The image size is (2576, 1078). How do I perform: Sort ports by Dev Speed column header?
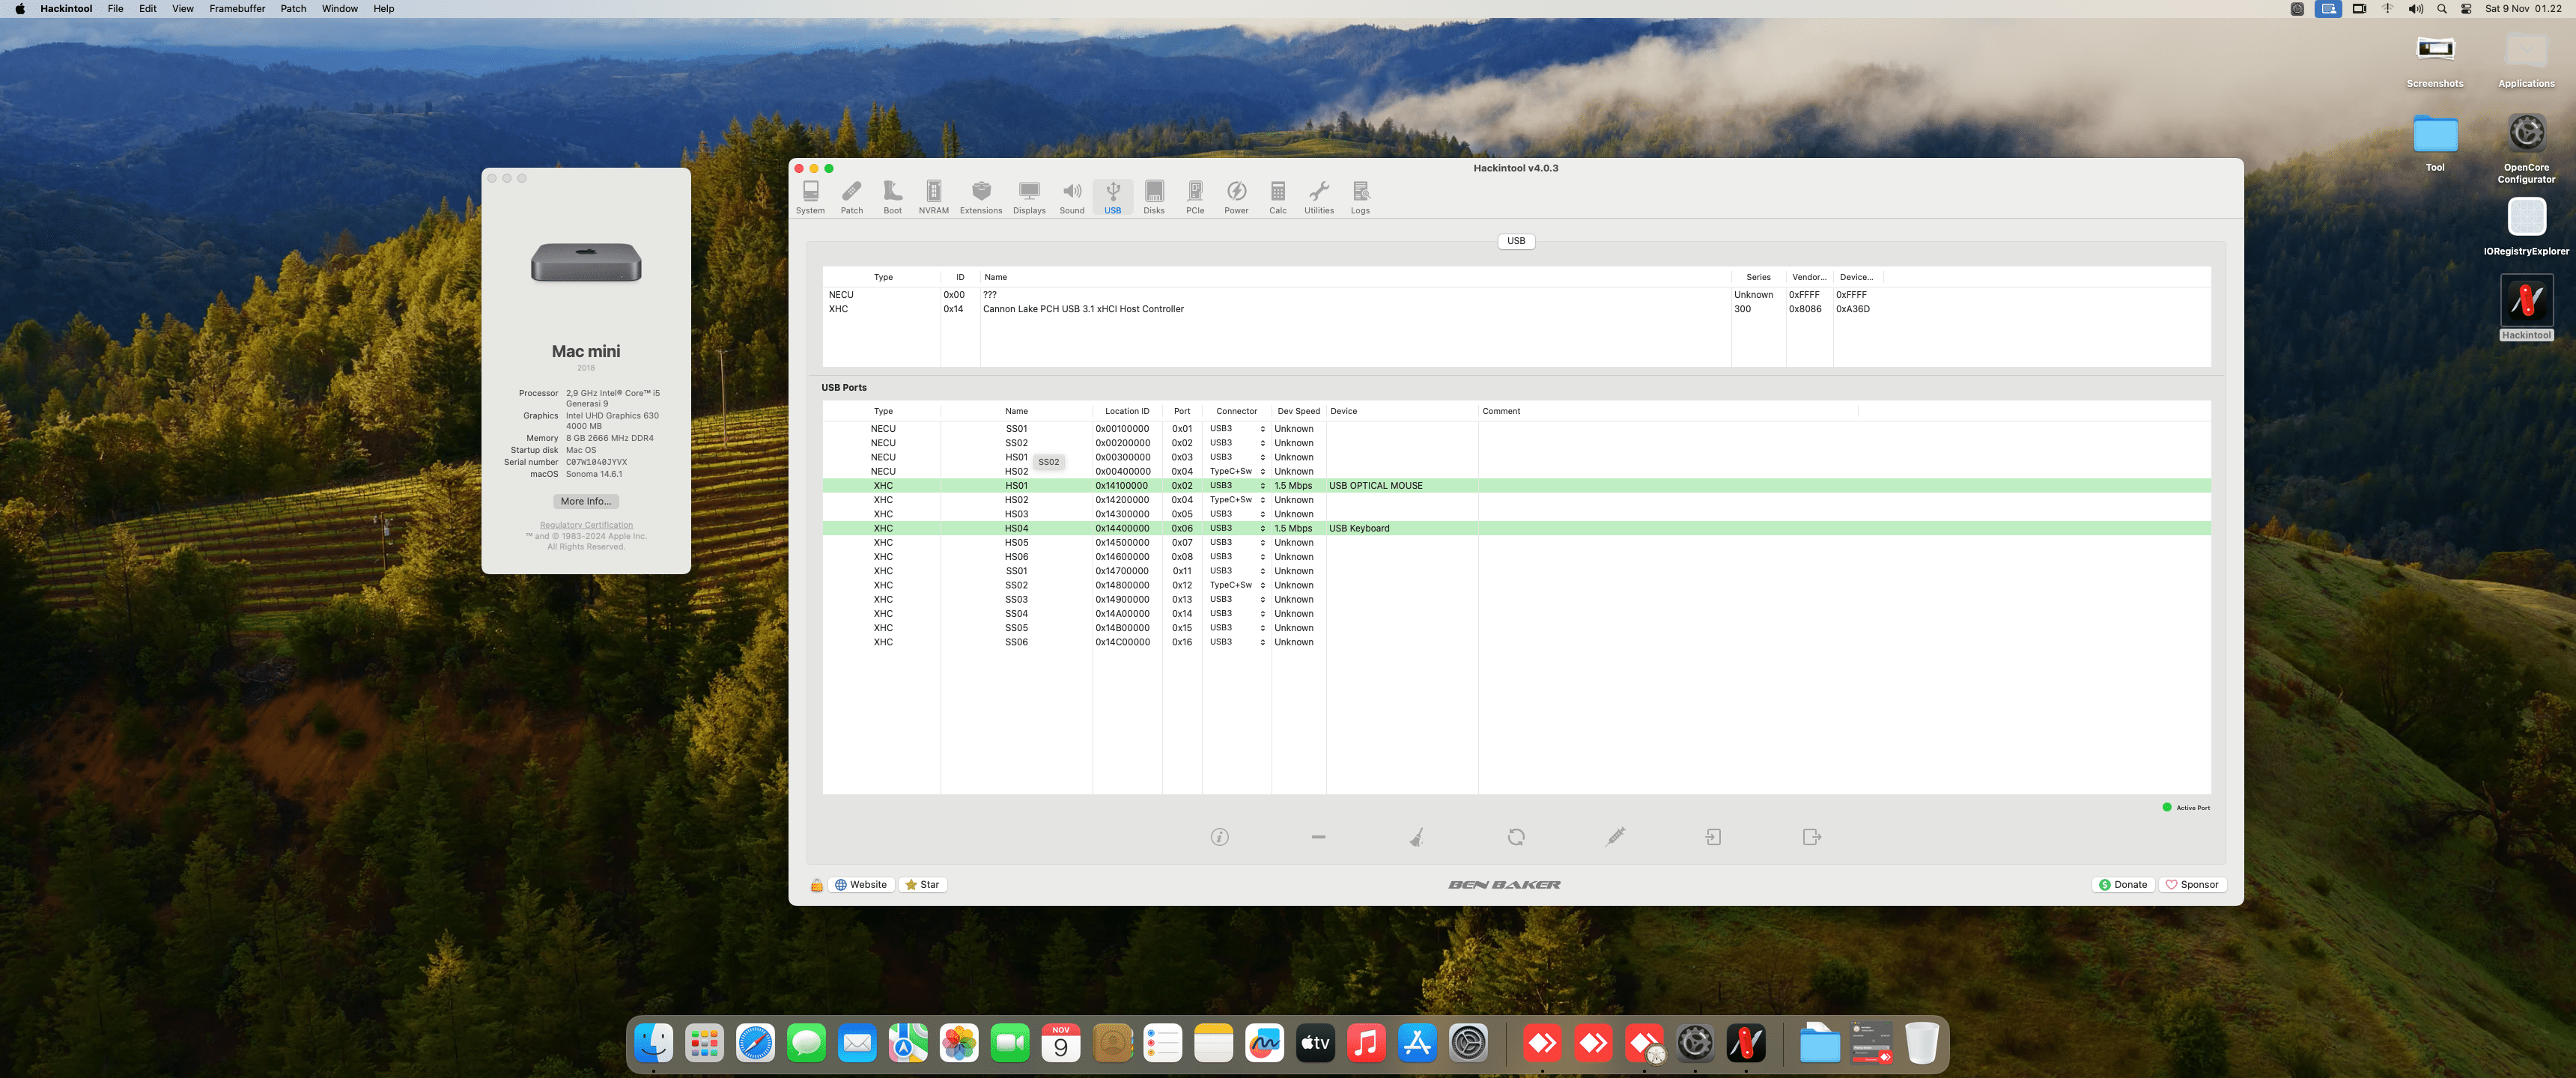pyautogui.click(x=1298, y=411)
